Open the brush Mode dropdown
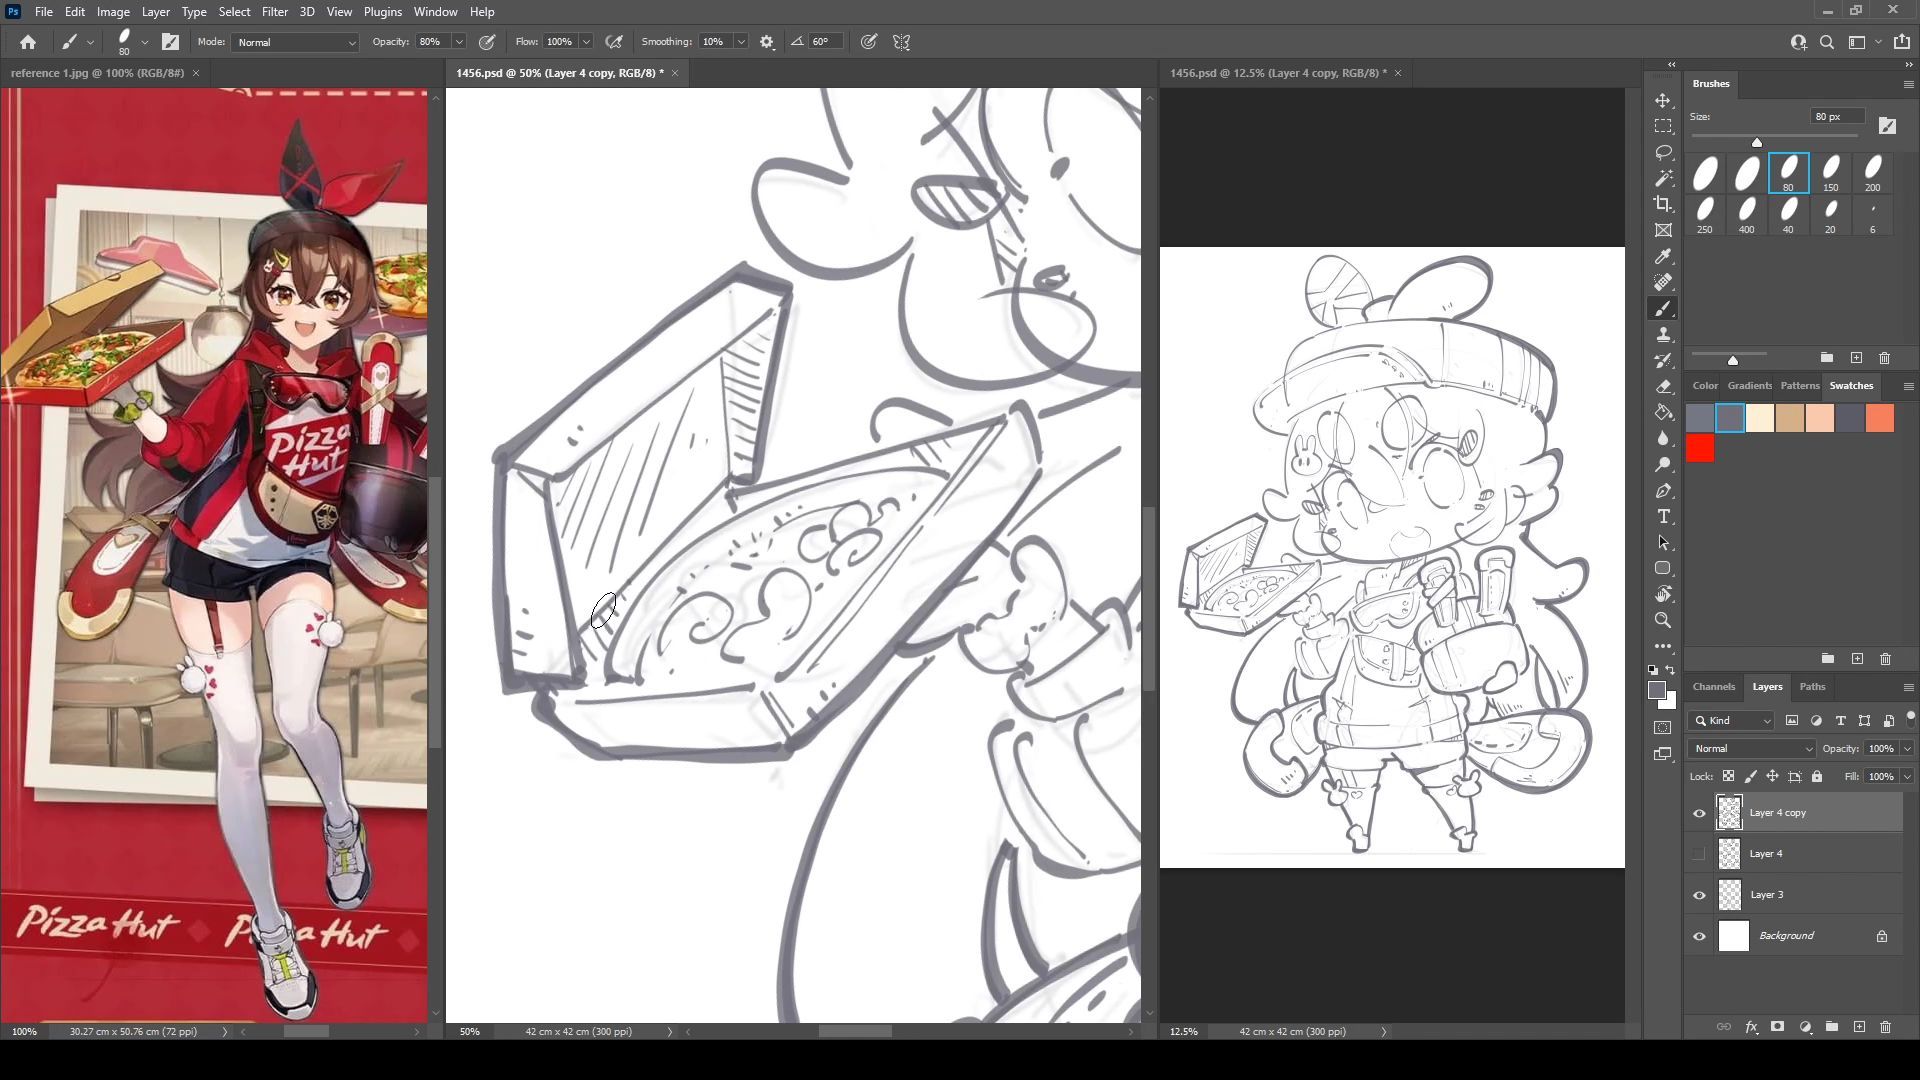 [x=295, y=42]
